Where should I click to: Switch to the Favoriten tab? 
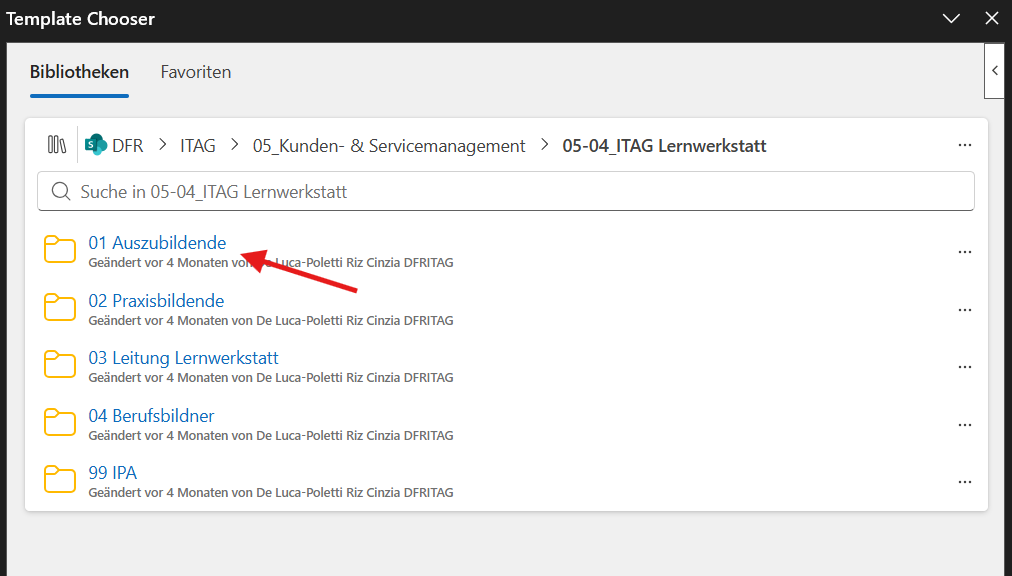(196, 72)
